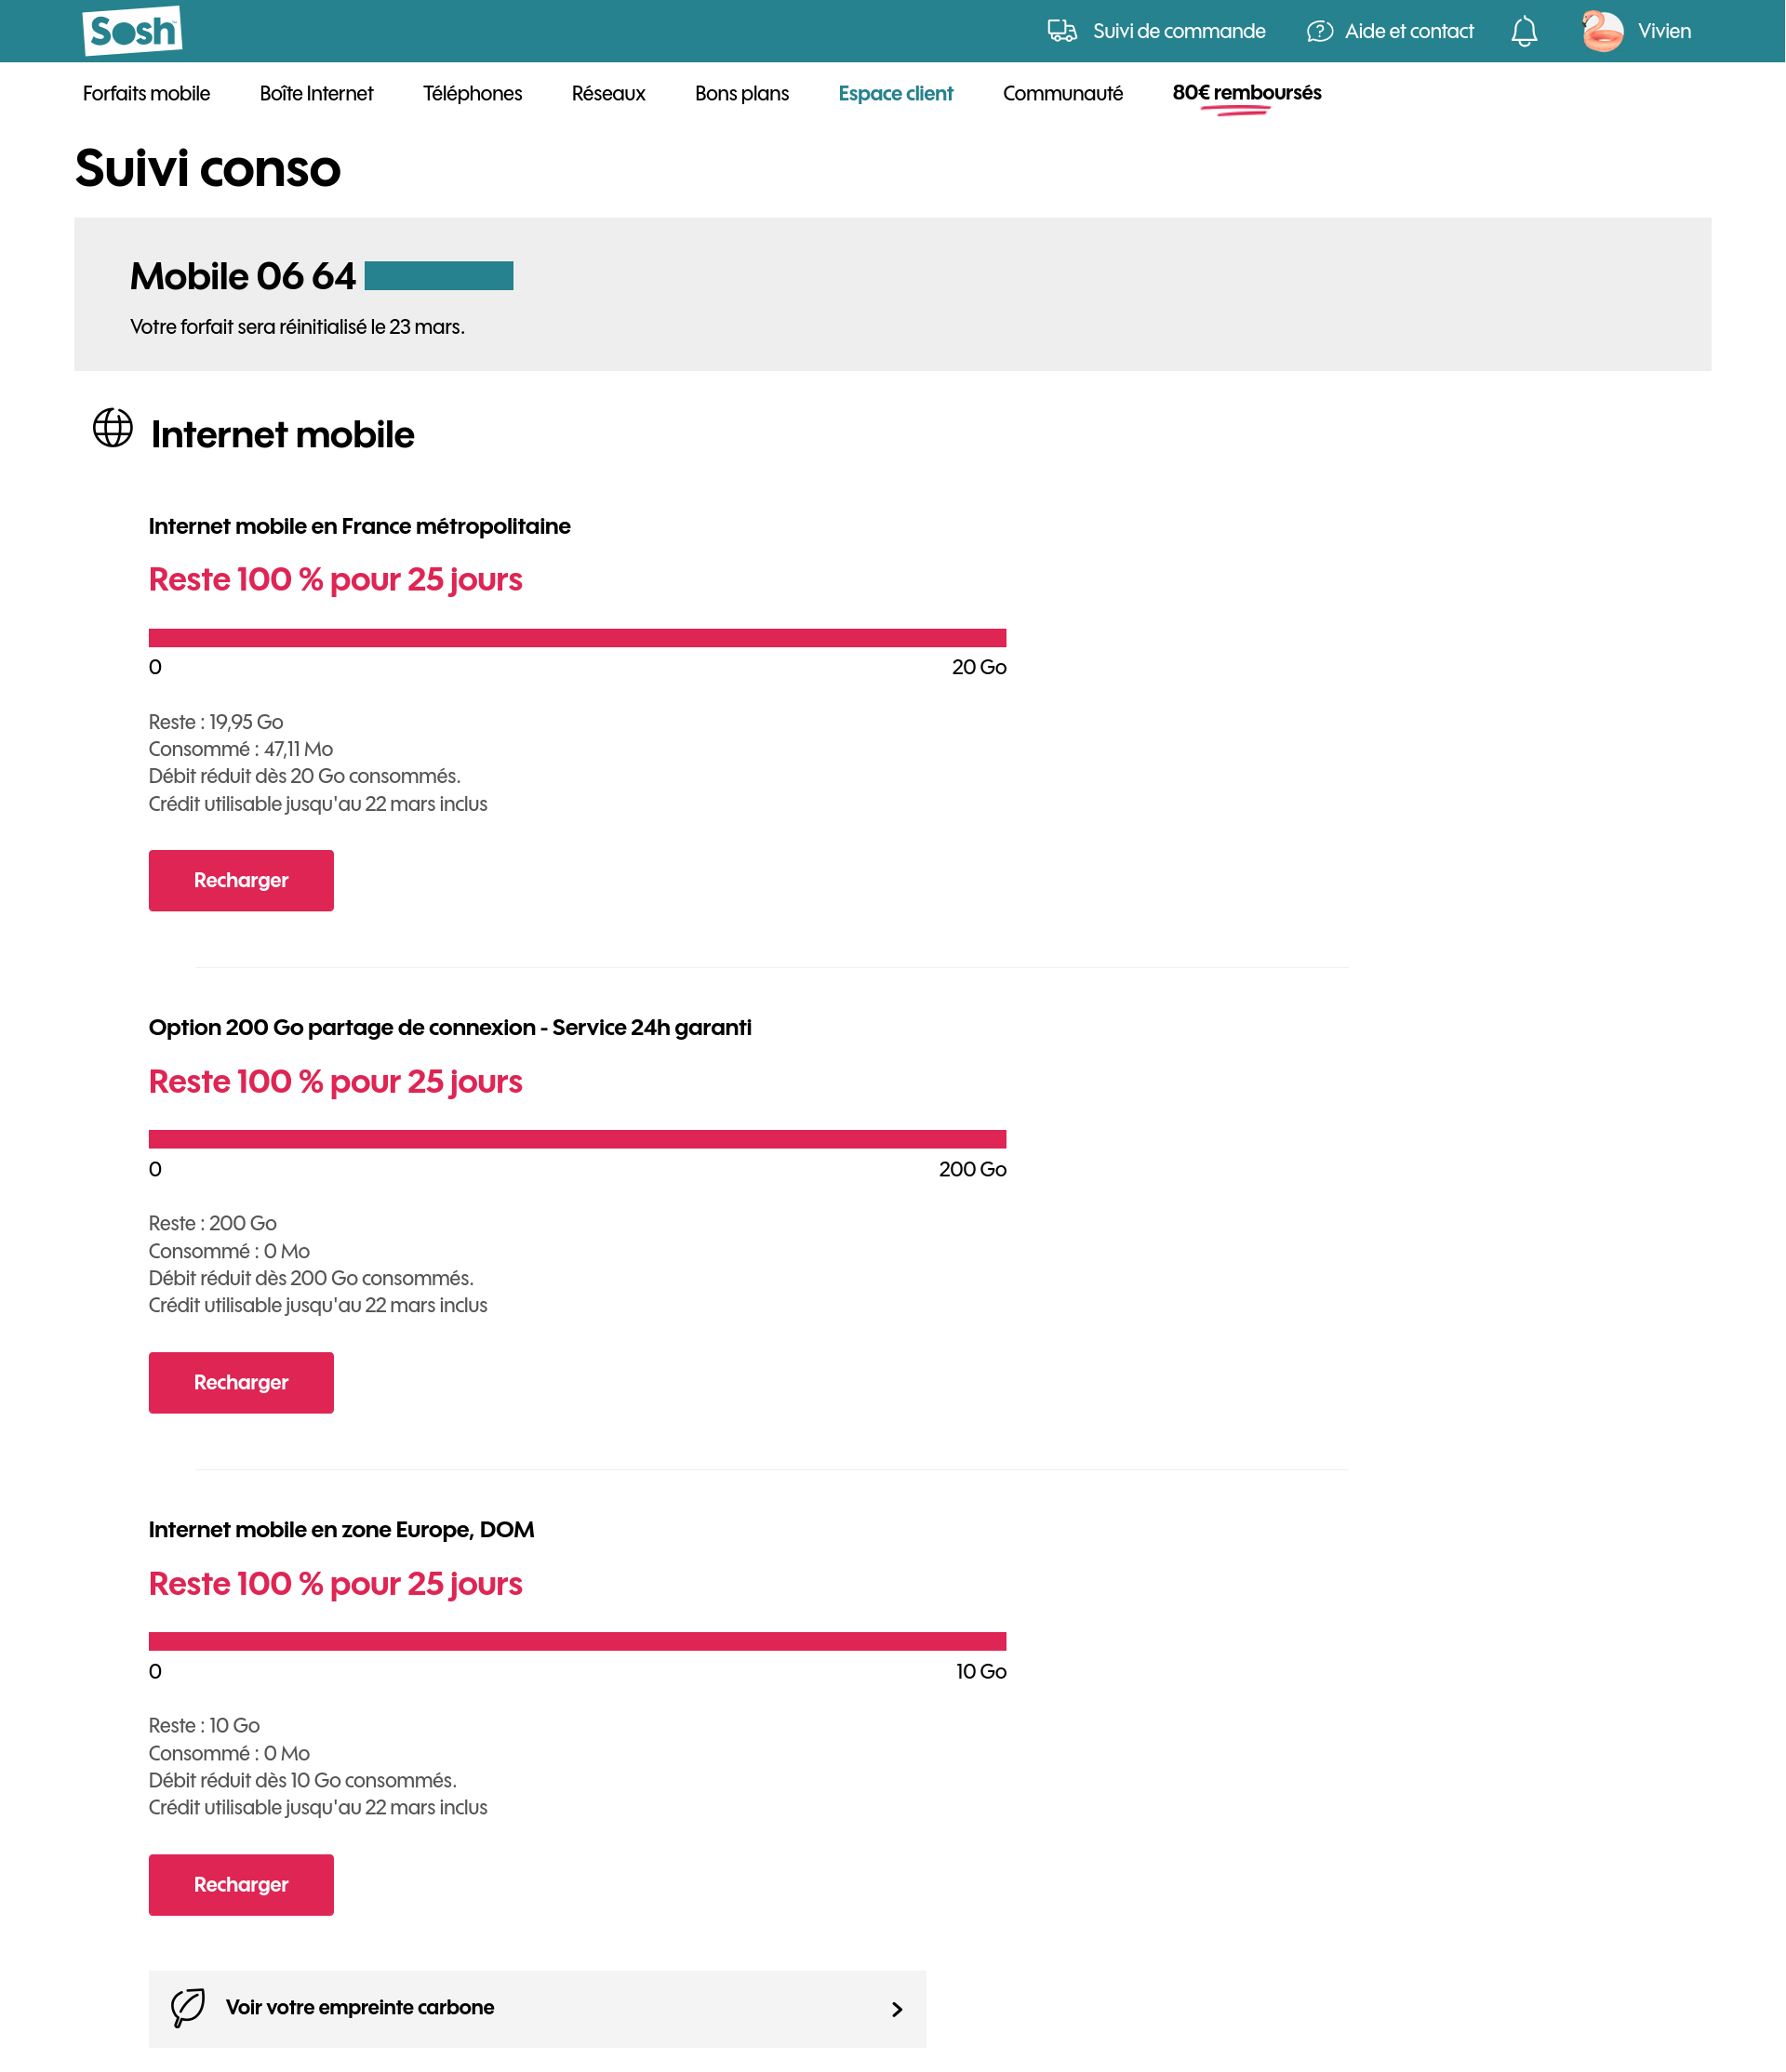Open the Communauté page
This screenshot has height=2072, width=1786.
[x=1063, y=93]
